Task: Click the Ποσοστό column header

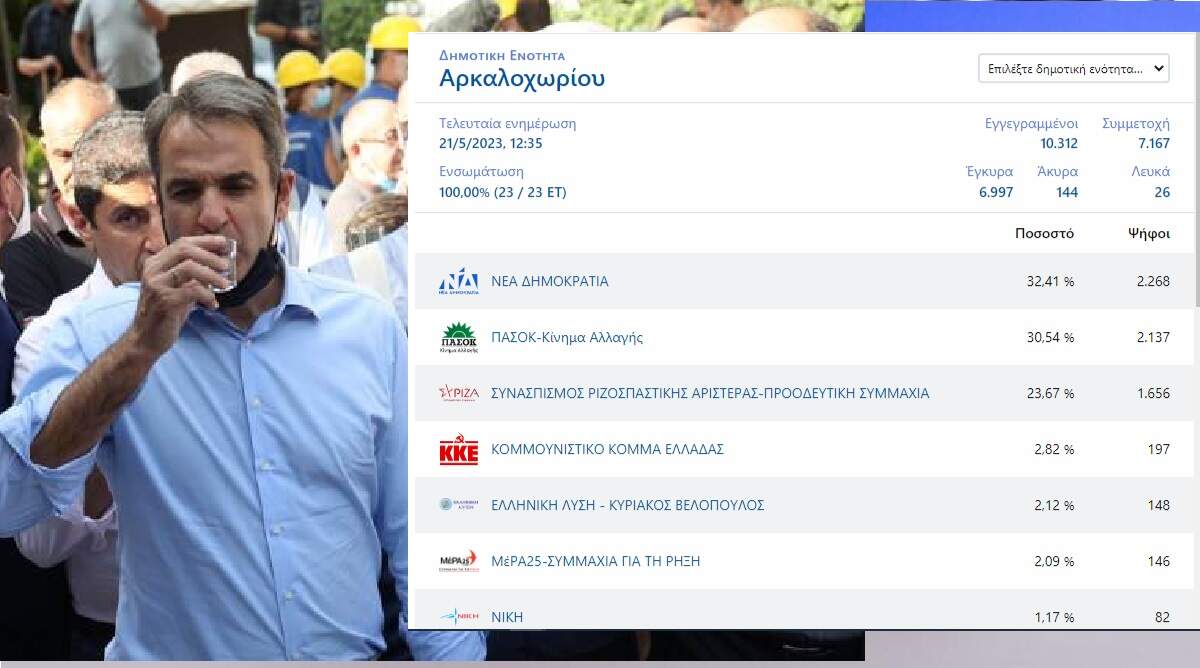Action: [1044, 234]
